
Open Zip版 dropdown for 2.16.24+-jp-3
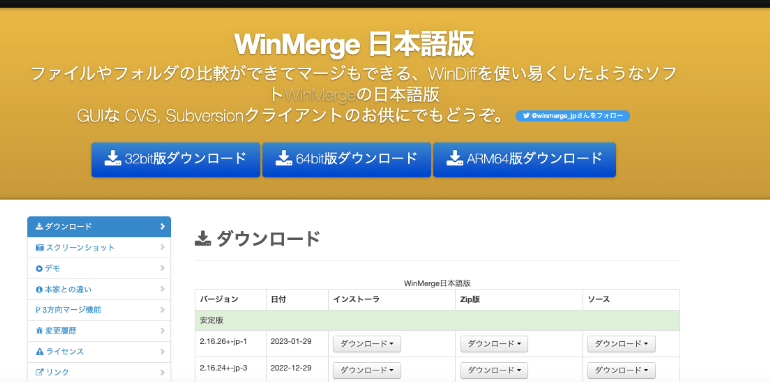click(494, 370)
